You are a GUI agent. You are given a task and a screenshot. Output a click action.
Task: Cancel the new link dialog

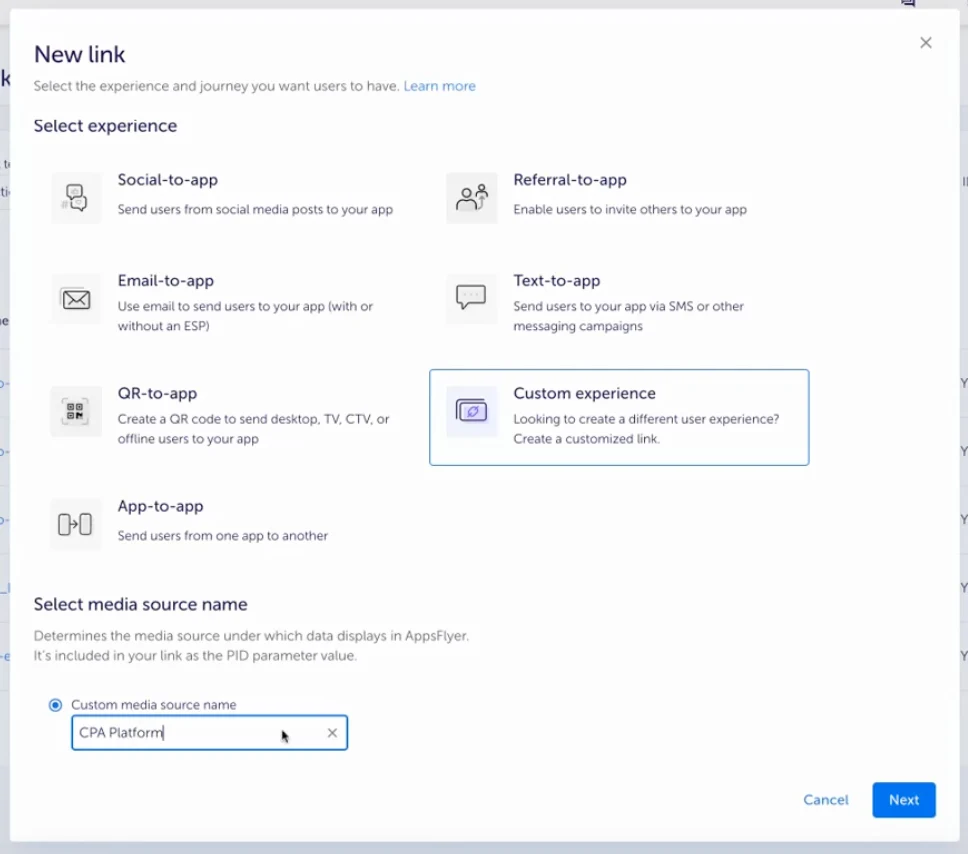tap(825, 800)
